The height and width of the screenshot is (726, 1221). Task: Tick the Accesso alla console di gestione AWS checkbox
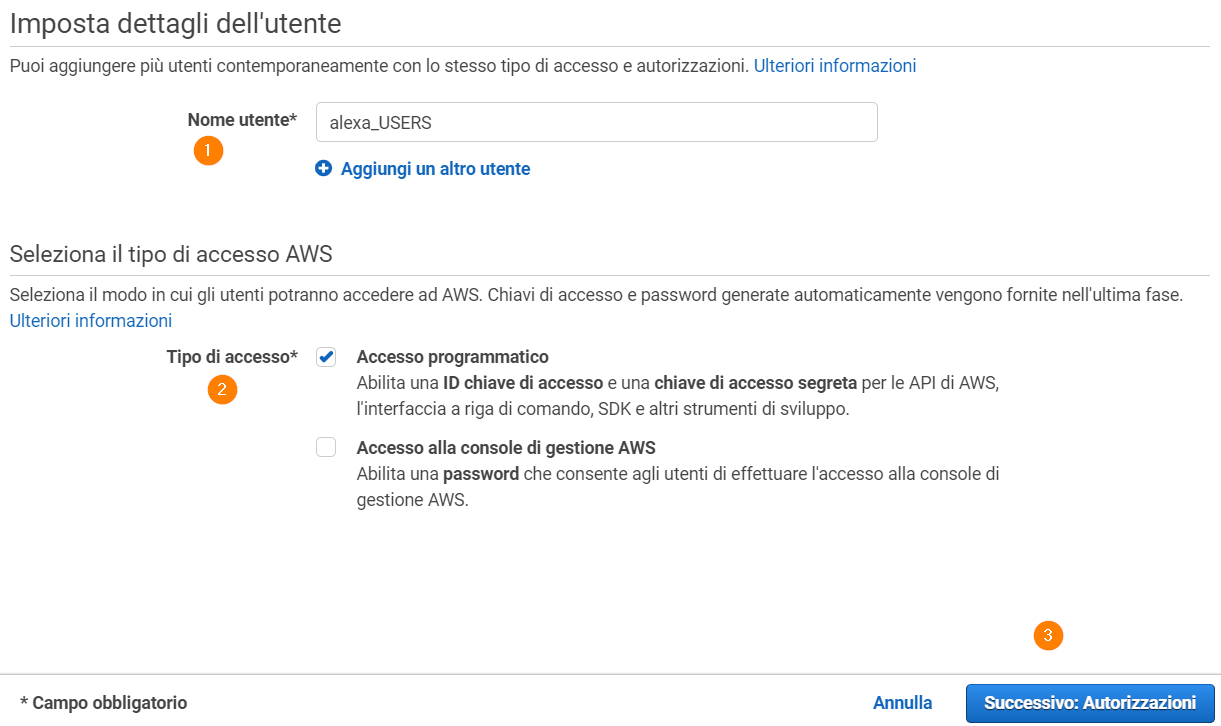coord(326,447)
